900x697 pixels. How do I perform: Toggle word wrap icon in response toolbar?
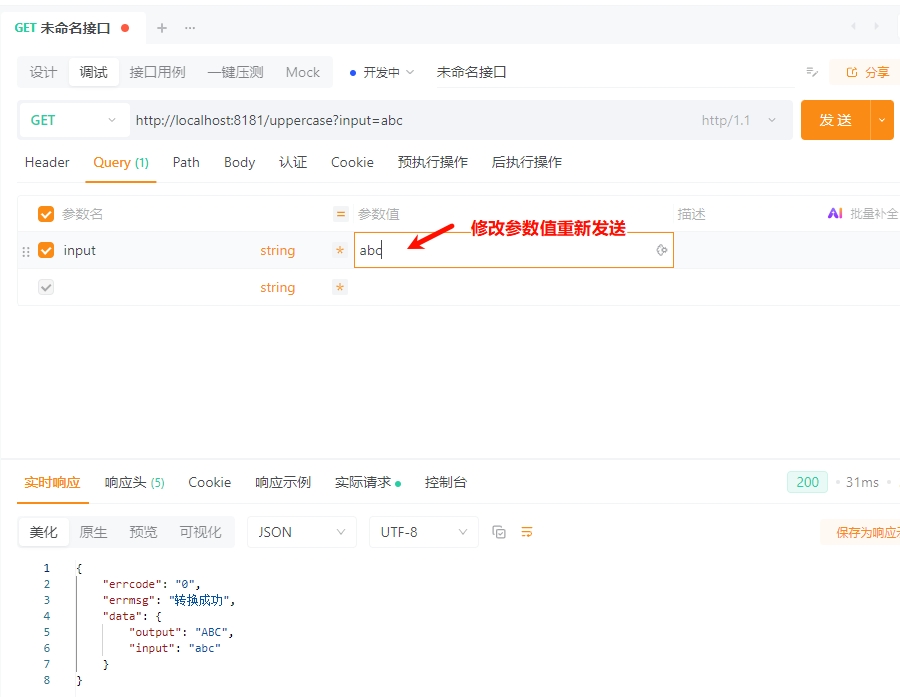point(527,532)
